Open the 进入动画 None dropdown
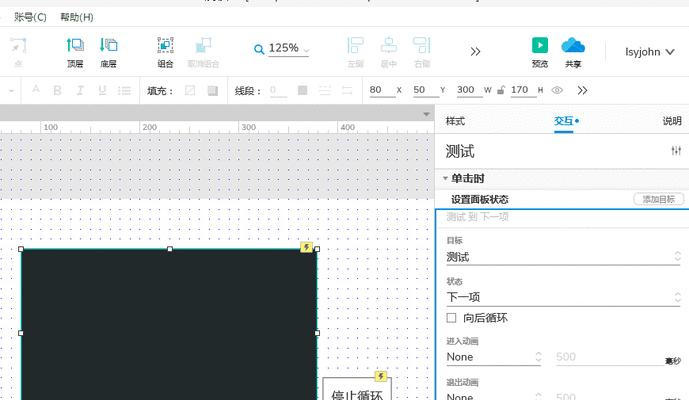Viewport: 689px width, 400px height. [x=494, y=357]
